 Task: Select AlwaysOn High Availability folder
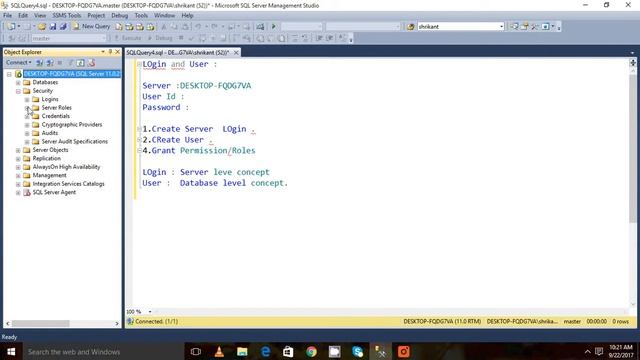click(66, 167)
